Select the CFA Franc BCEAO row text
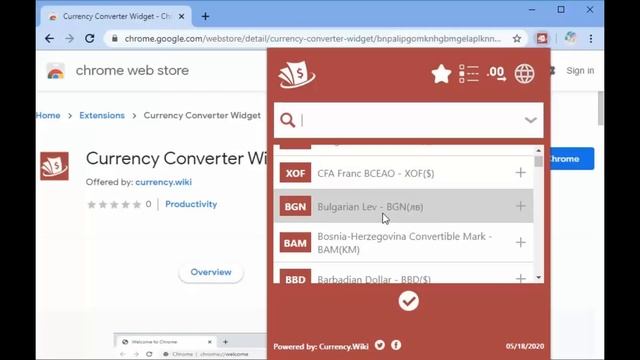Screen dimensions: 640x360 376,173
